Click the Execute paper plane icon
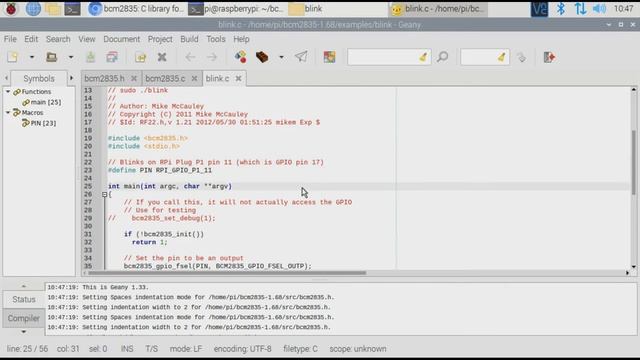 pos(301,57)
